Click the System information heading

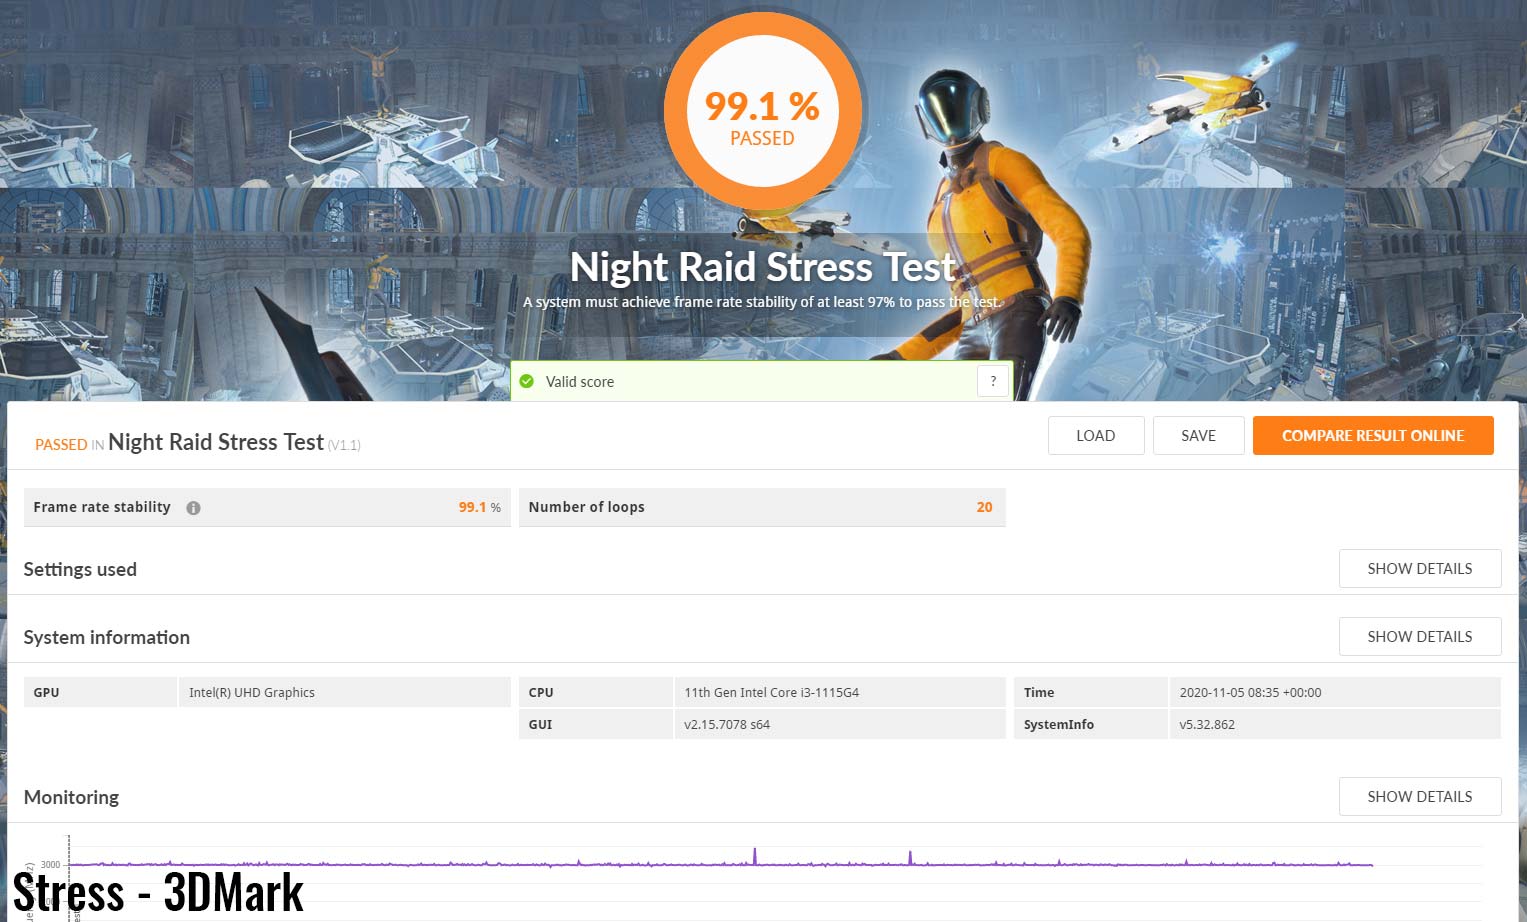(107, 637)
